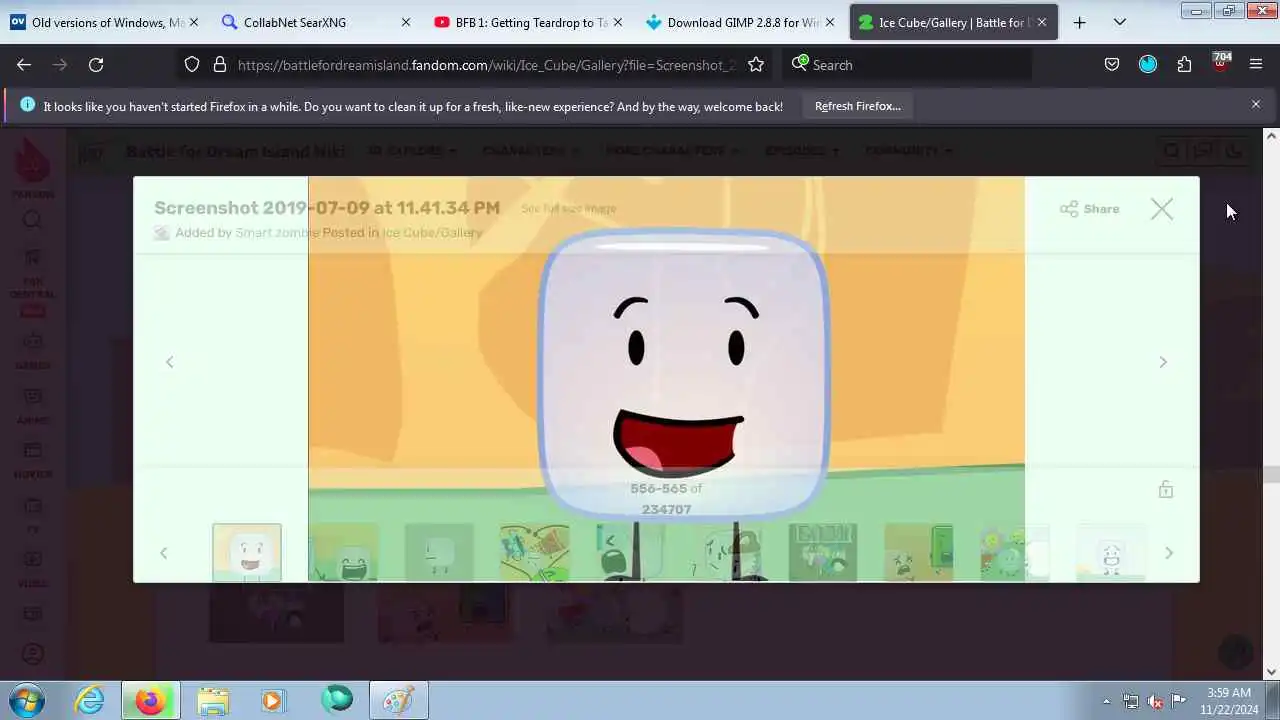Toggle the wiki dark theme moon icon
This screenshot has height=720, width=1280.
pos(1235,151)
